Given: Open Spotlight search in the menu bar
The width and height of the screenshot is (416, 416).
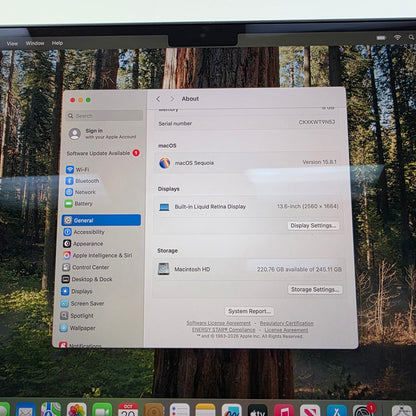Looking at the screenshot, I should point(412,37).
